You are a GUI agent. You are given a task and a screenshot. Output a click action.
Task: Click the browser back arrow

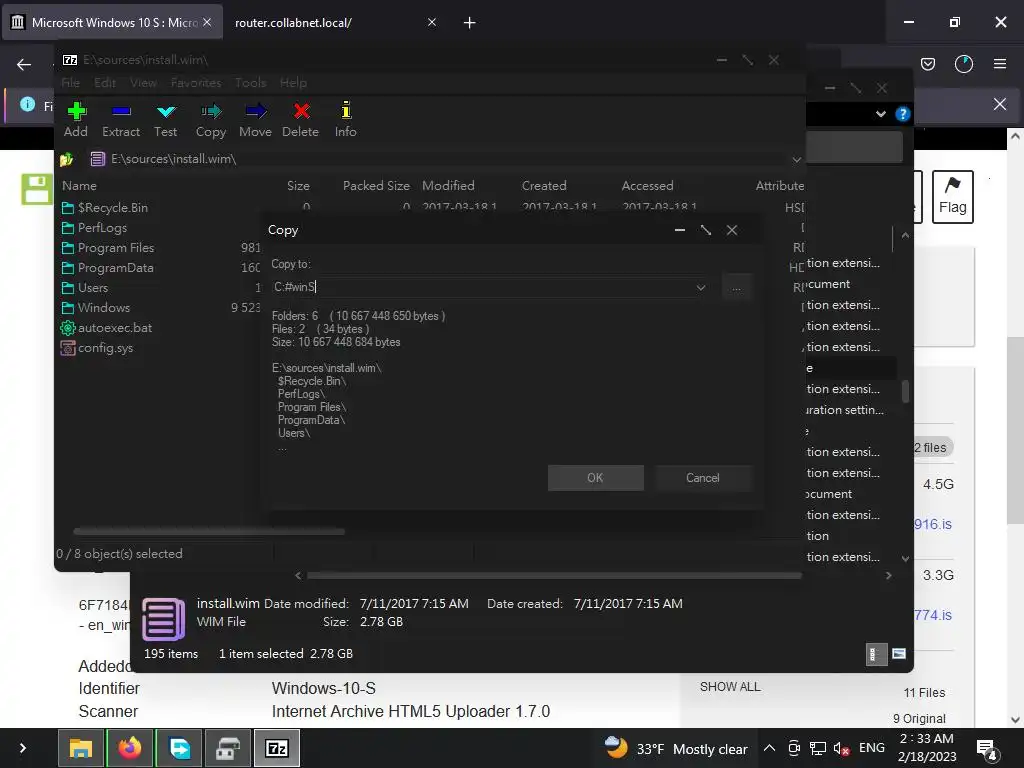click(24, 64)
